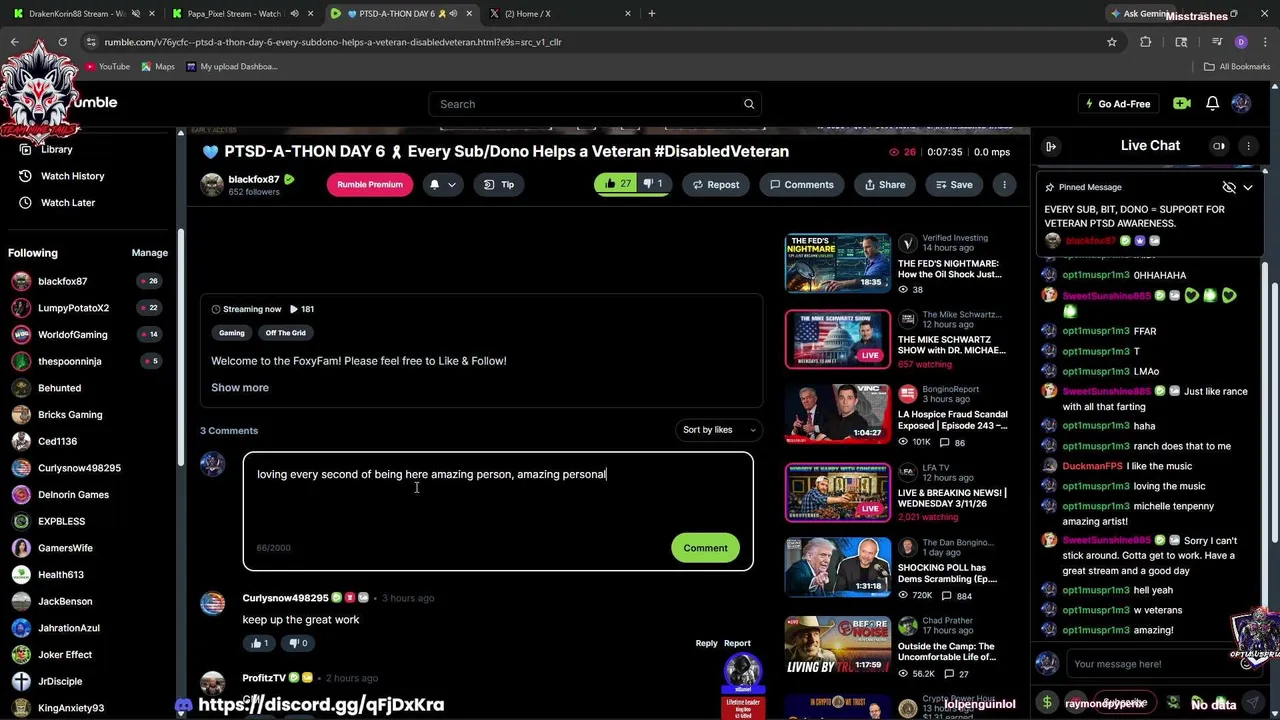This screenshot has width=1280, height=720.
Task: Toggle Live Chat theater layout icon
Action: [1219, 146]
